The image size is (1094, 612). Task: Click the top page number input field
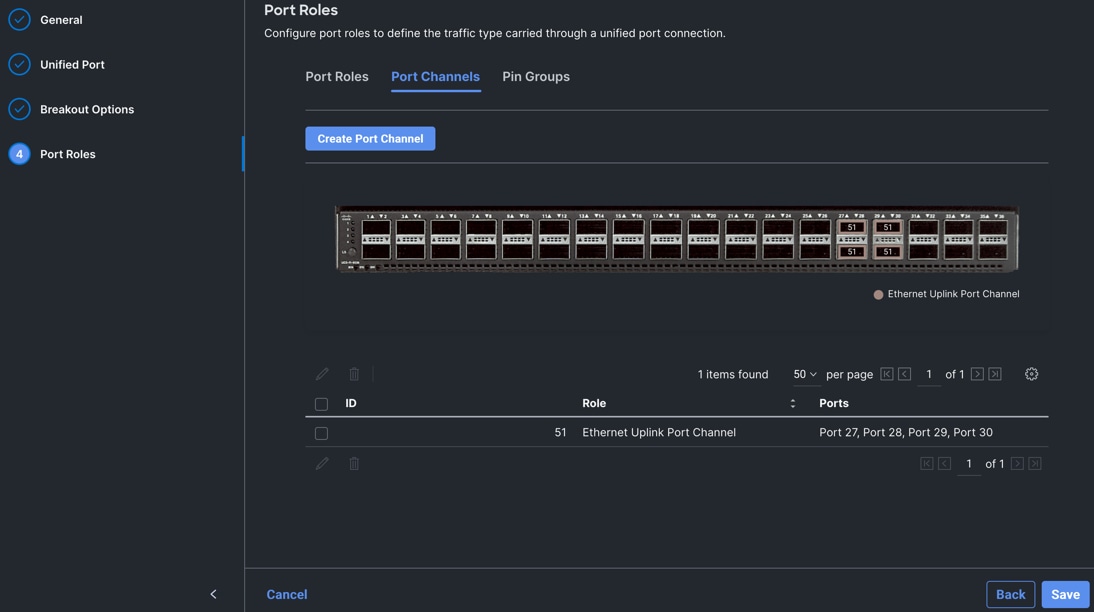[929, 374]
